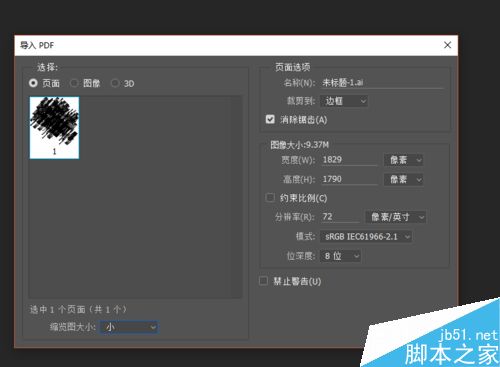Close the 导入 PDF dialog
500x367 pixels.
coord(448,45)
